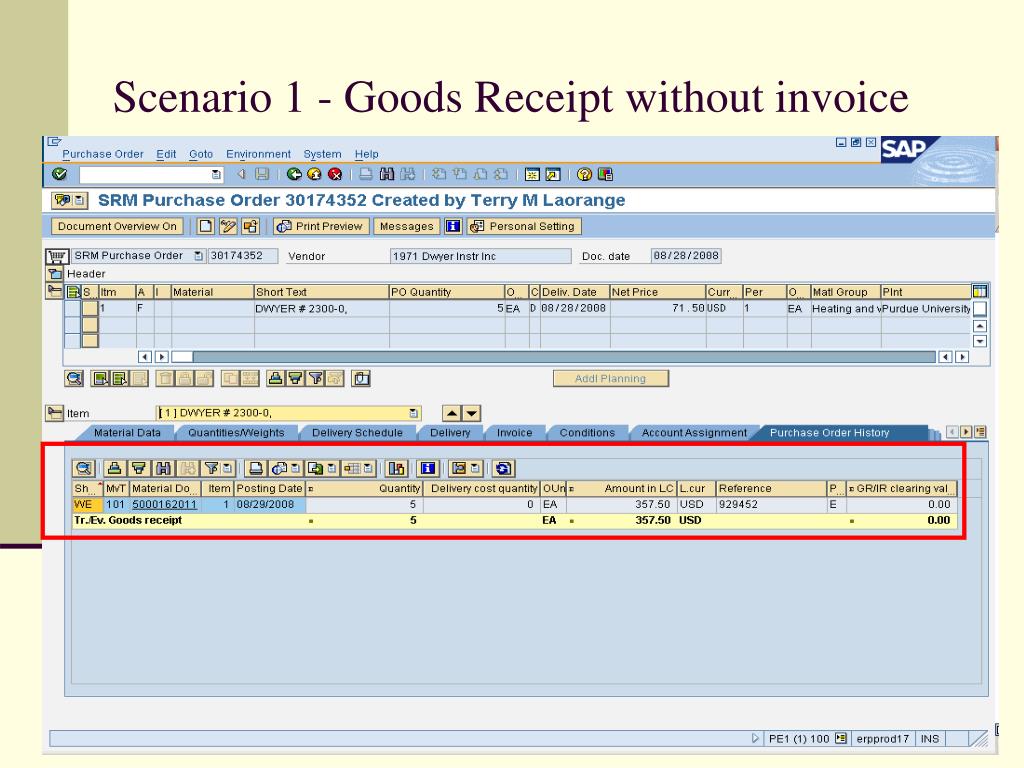
Task: Collapse the Item detail section expander
Action: pyautogui.click(x=55, y=413)
